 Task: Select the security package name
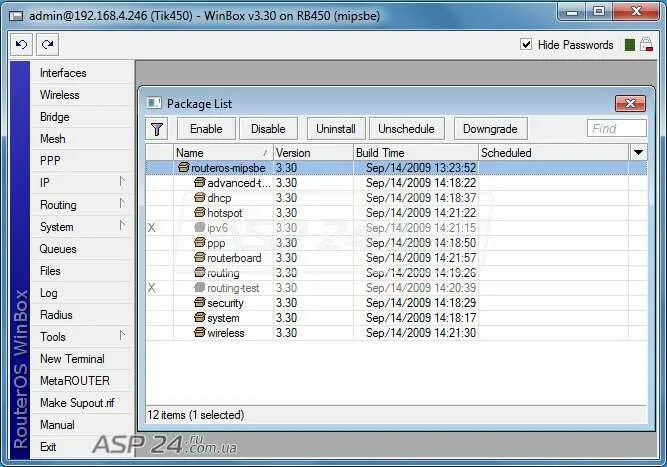tap(225, 303)
